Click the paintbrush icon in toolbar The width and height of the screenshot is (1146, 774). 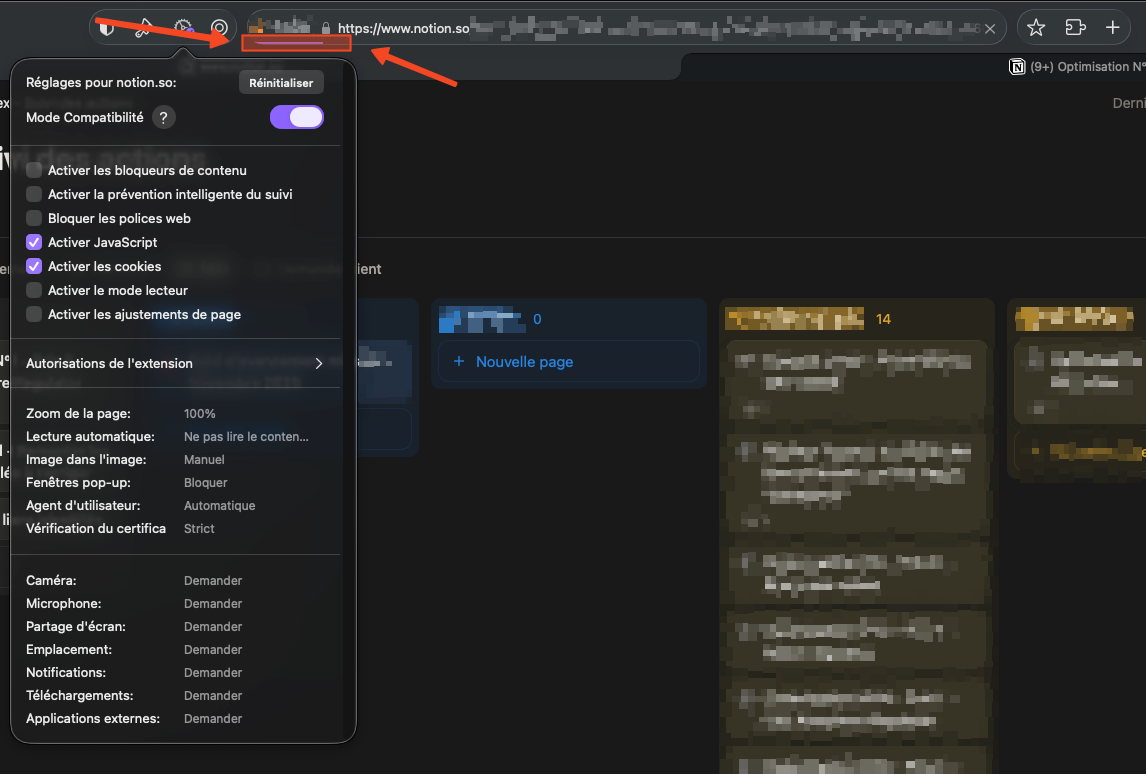[x=144, y=28]
